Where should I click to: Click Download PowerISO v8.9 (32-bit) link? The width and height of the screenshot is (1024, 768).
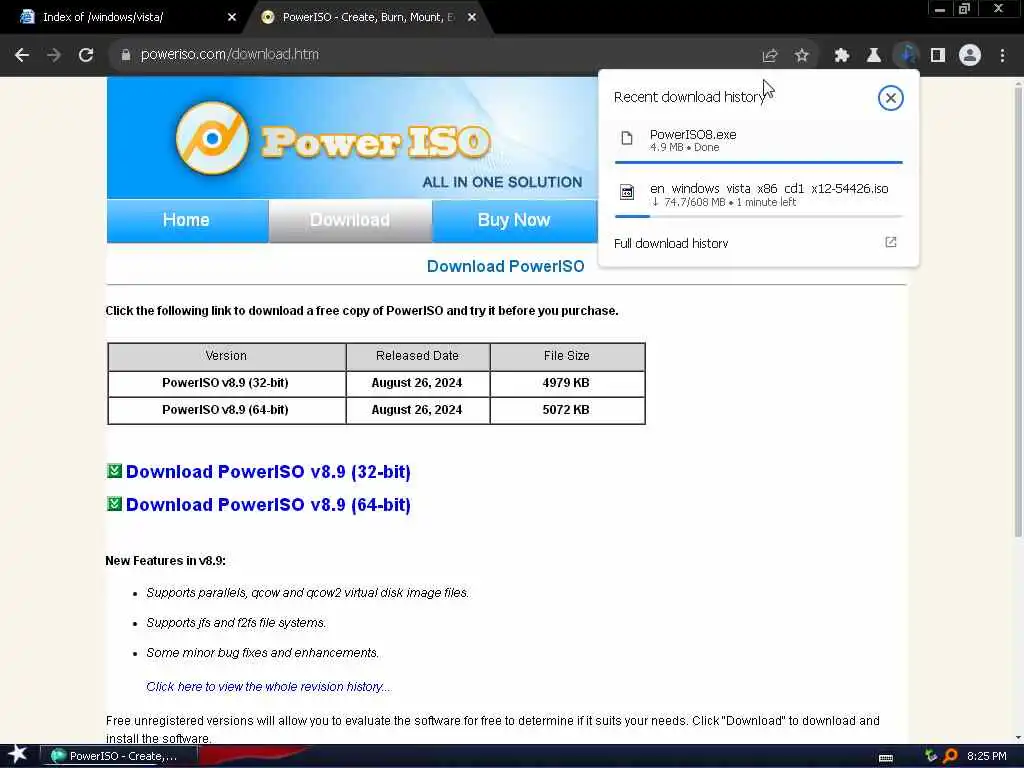click(268, 472)
